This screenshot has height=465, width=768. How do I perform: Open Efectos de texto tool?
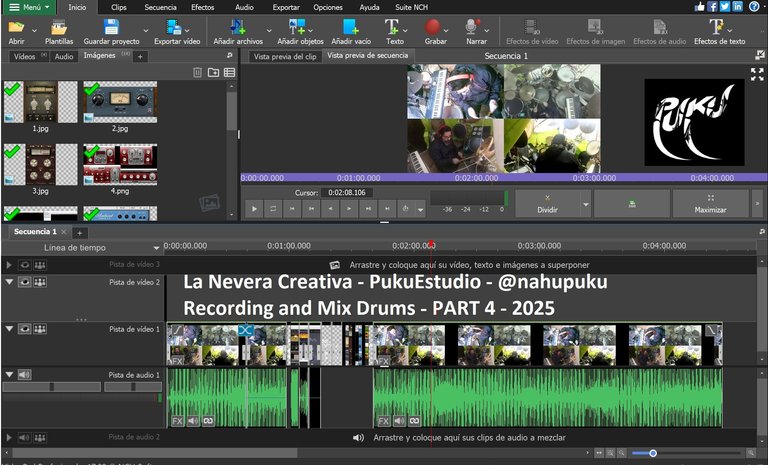point(720,32)
